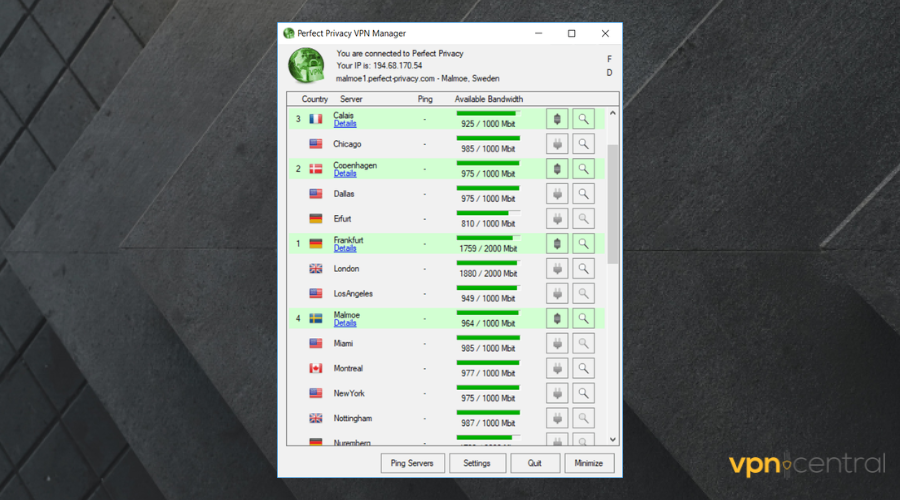Connect to Chicago server plug icon
The height and width of the screenshot is (500, 900).
pos(557,144)
